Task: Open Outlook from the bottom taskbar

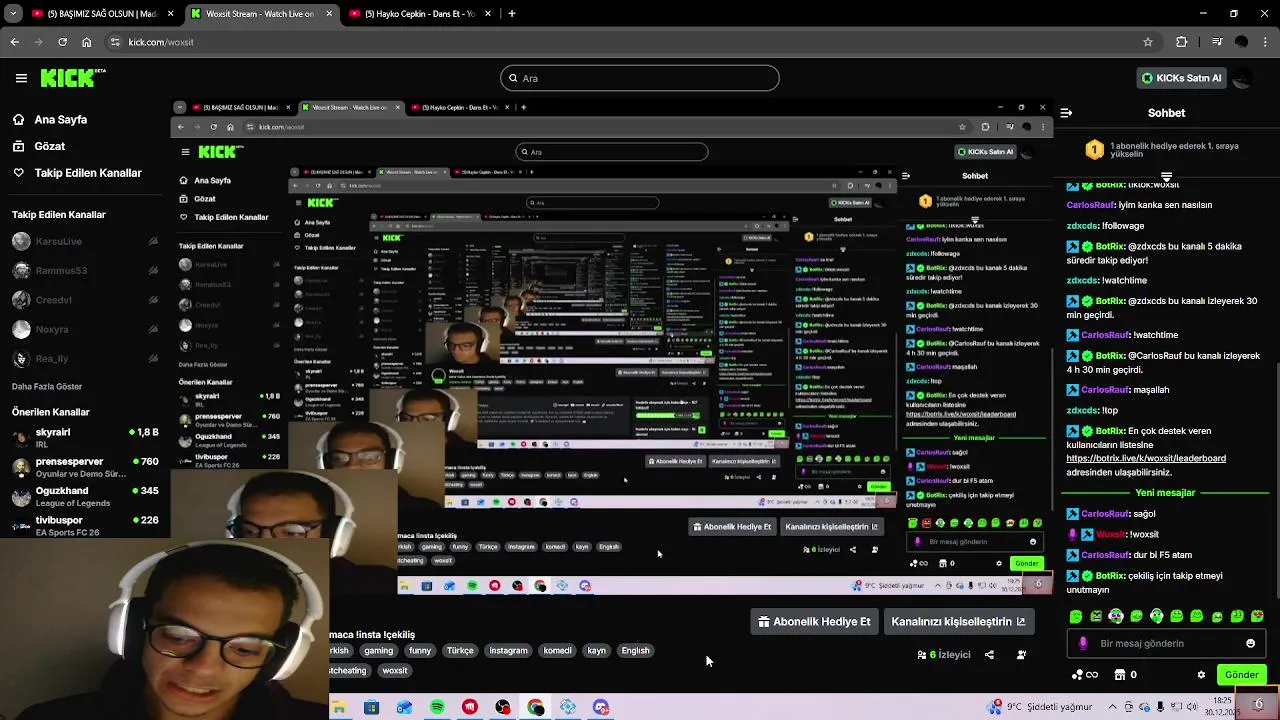Action: 404,708
